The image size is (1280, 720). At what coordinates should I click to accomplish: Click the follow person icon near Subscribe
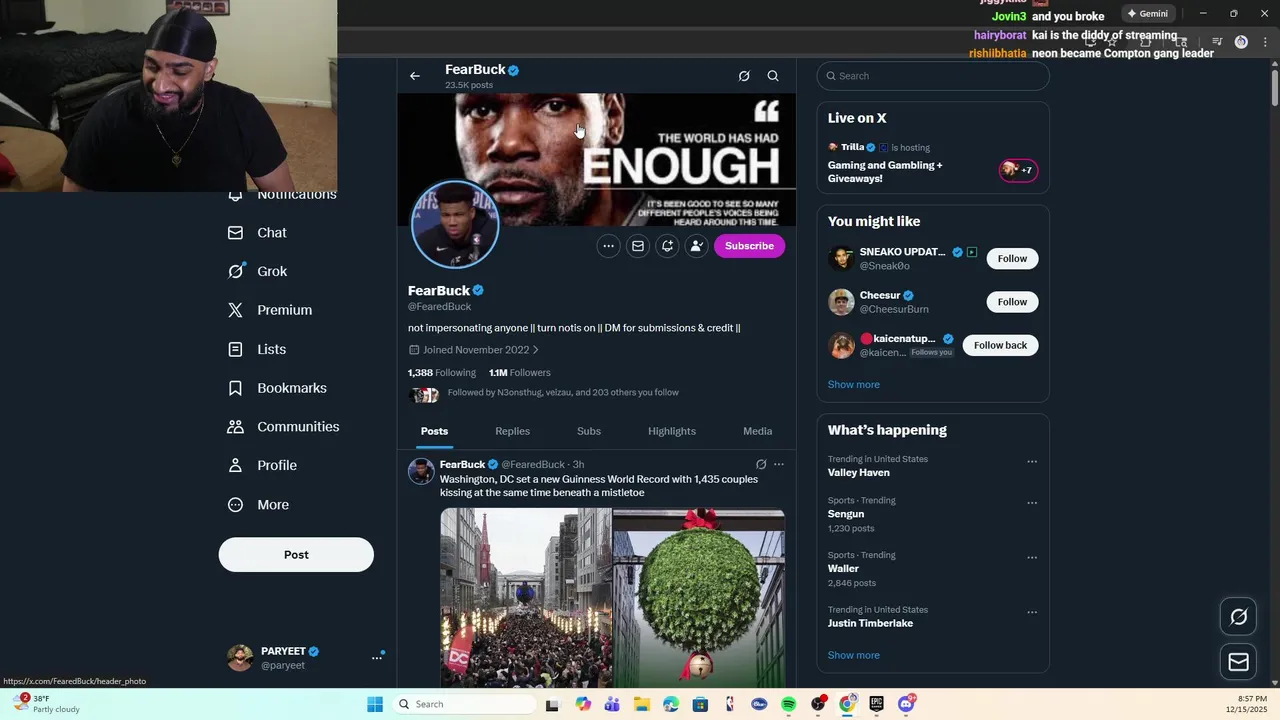pyautogui.click(x=696, y=246)
